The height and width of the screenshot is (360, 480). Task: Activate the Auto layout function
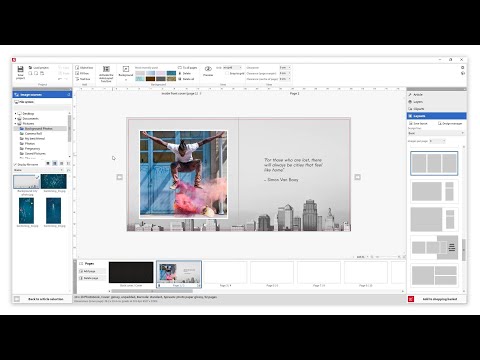click(x=106, y=74)
